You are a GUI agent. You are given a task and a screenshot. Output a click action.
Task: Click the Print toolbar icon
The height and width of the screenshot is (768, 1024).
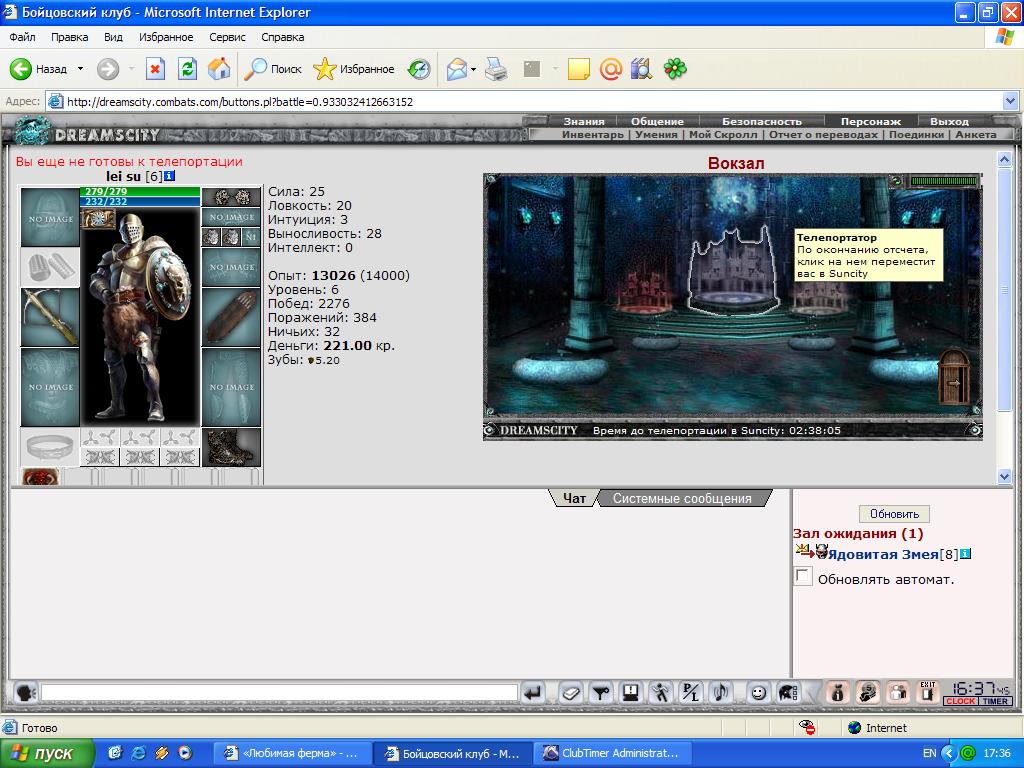click(x=496, y=69)
